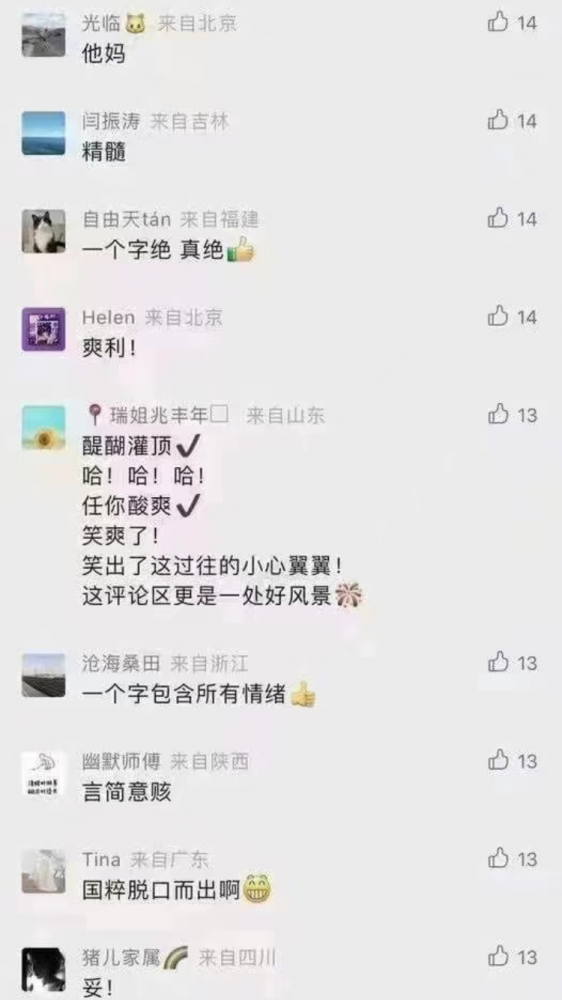The height and width of the screenshot is (1000, 562).
Task: Open username 沧海桑田
Action: (x=121, y=664)
